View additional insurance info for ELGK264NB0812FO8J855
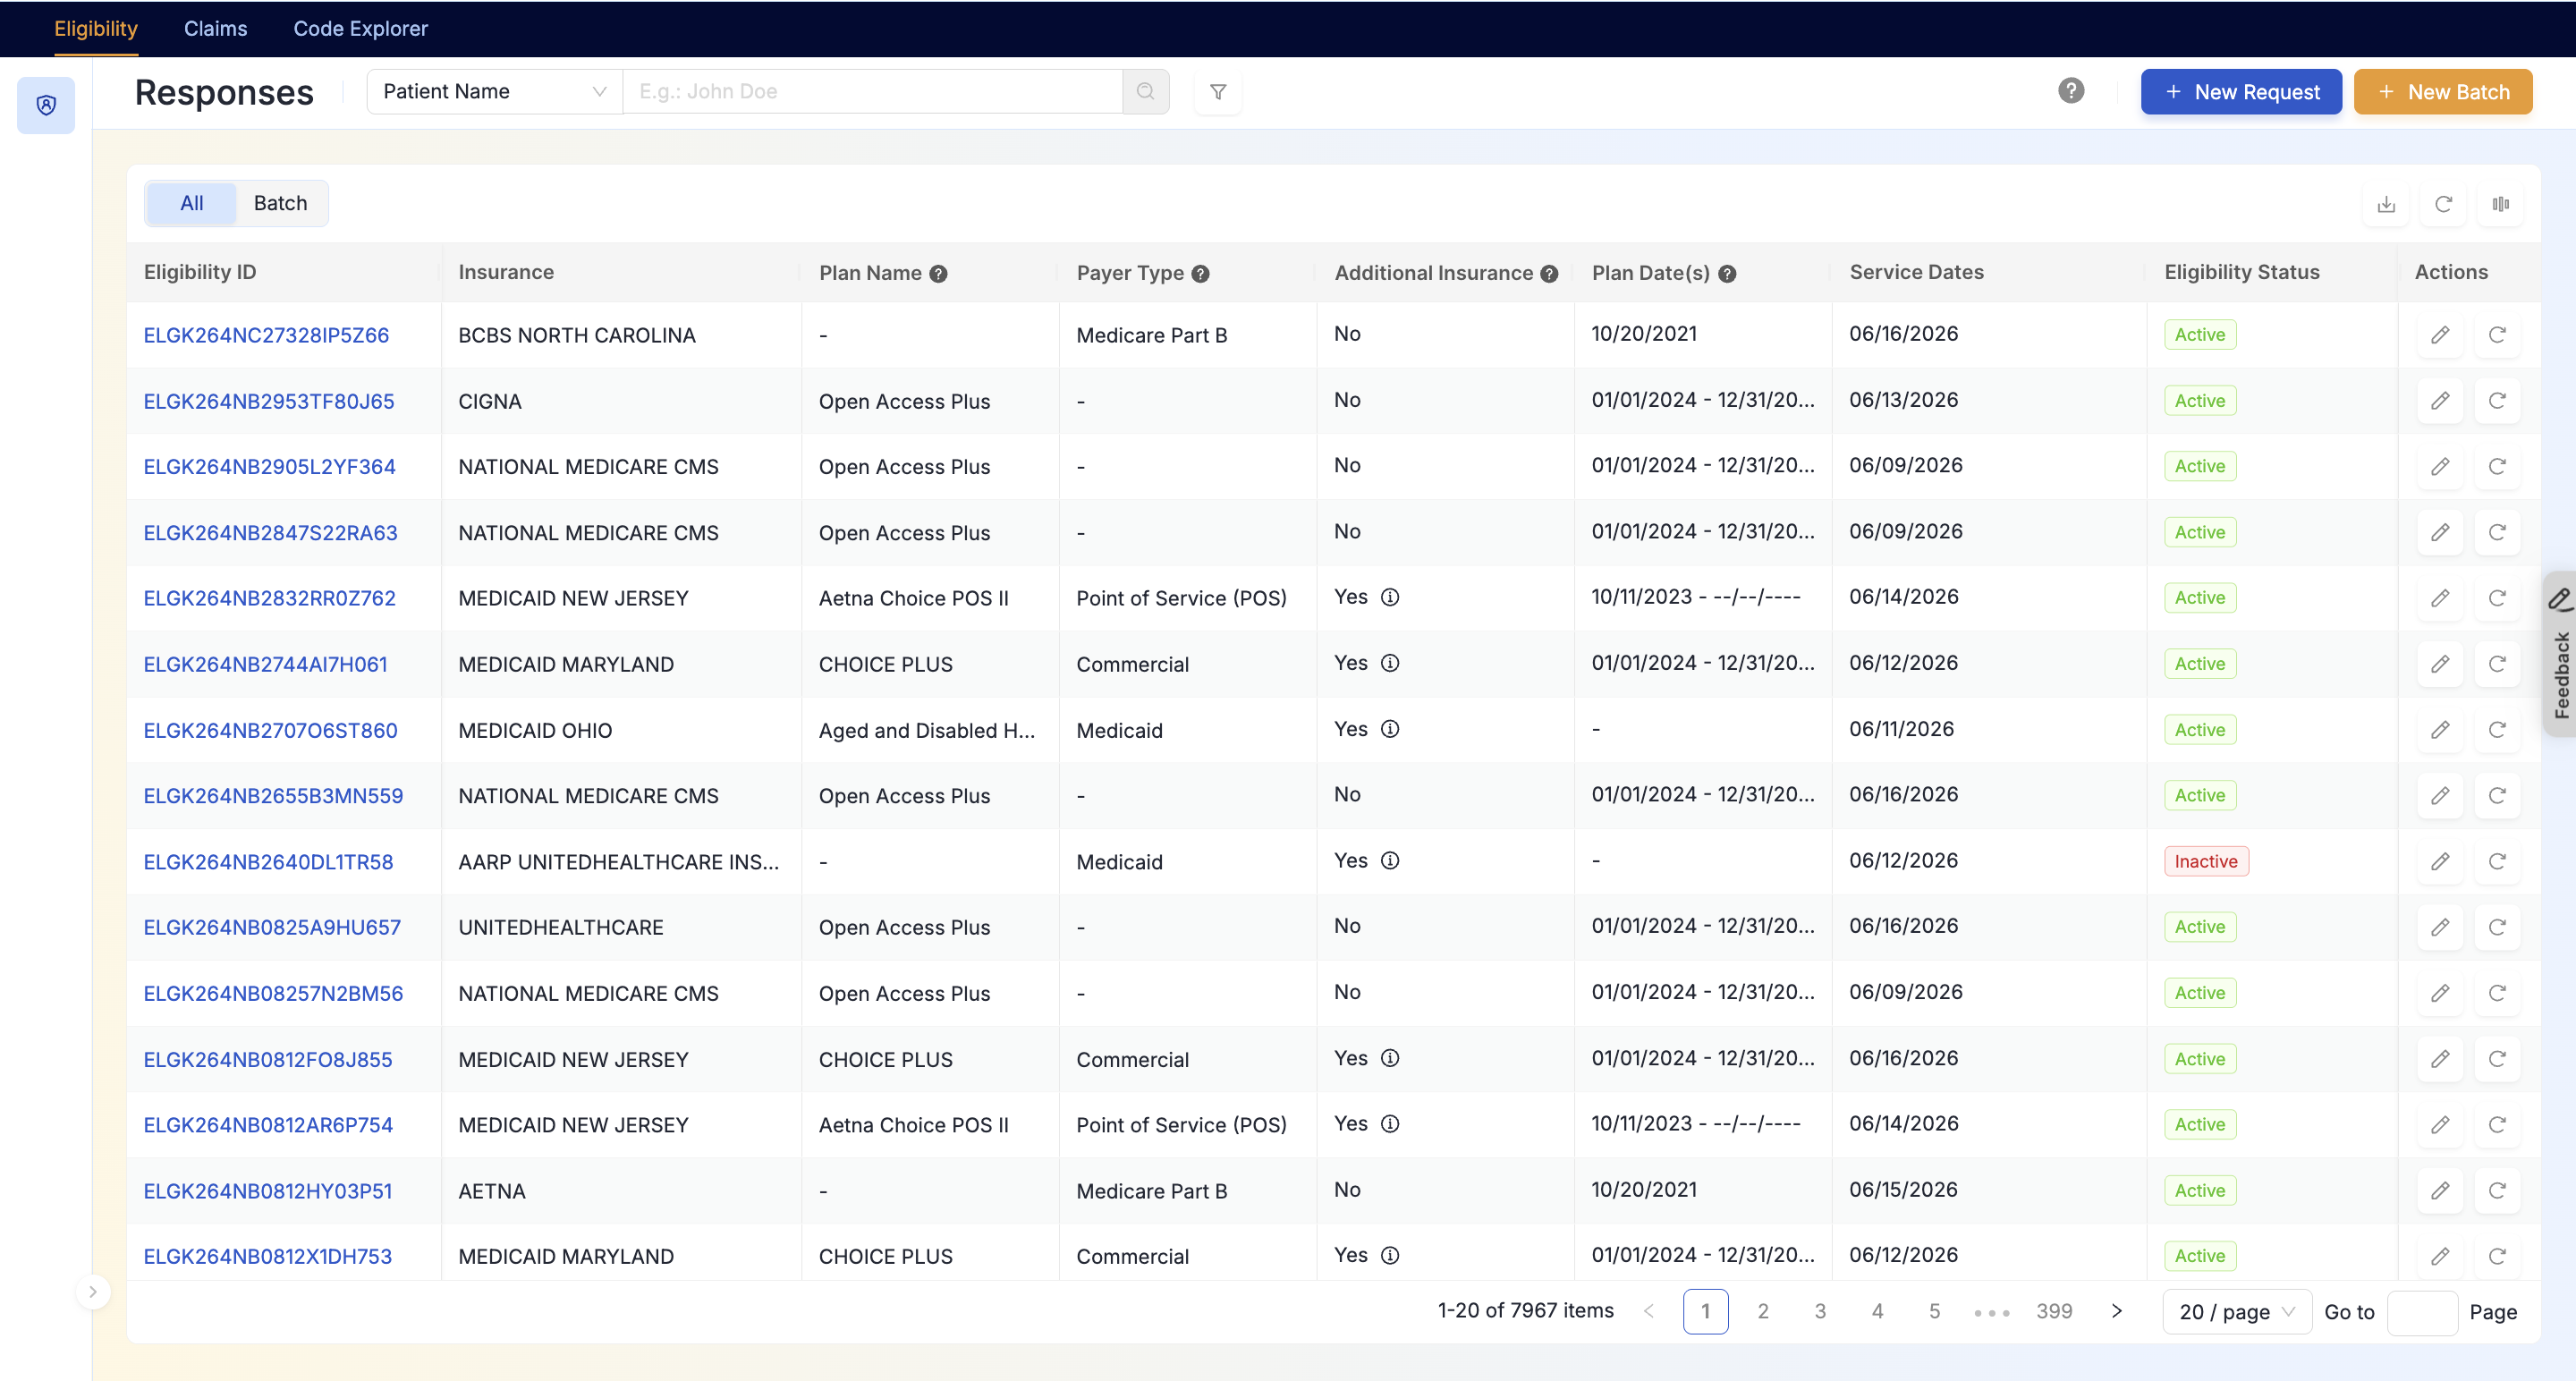 (1390, 1058)
